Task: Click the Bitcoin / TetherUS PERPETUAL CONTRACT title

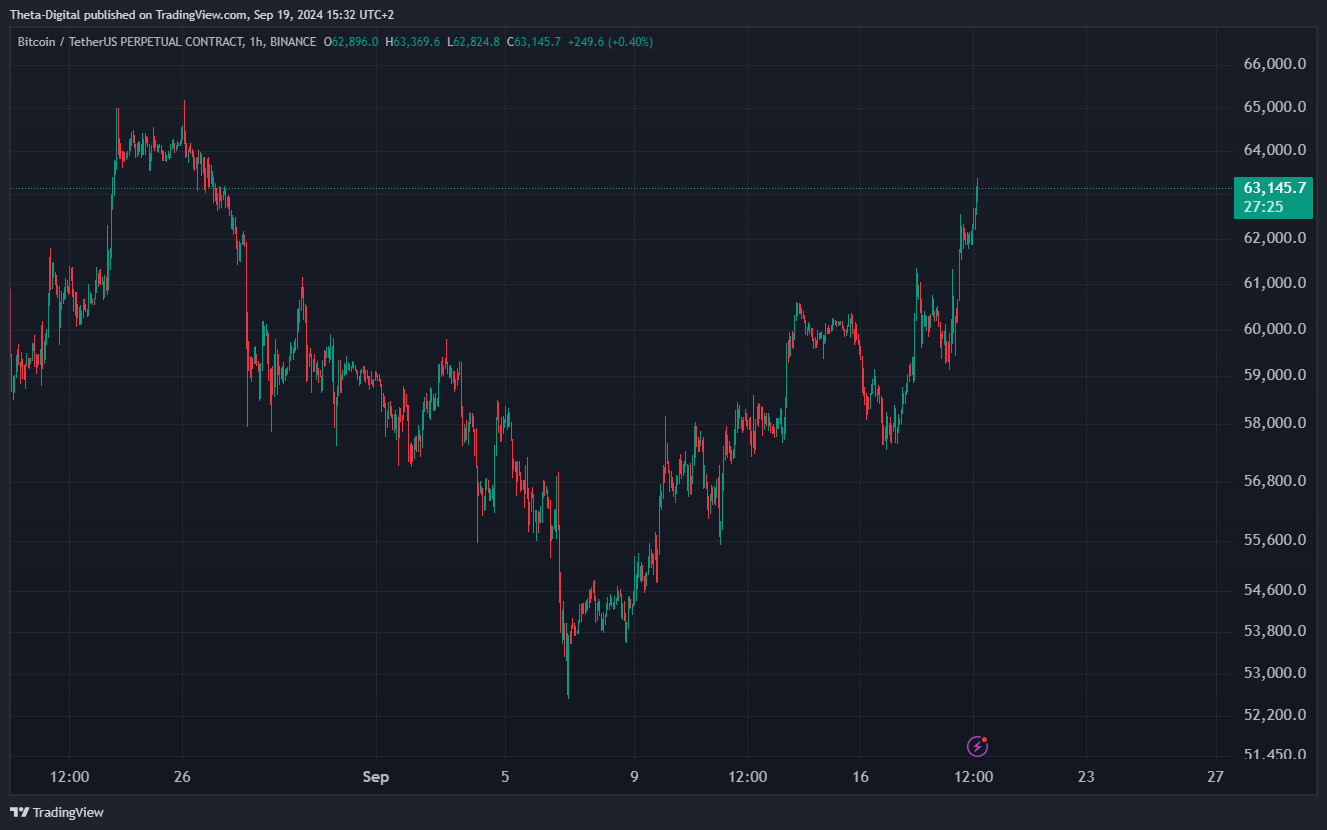Action: [x=129, y=42]
